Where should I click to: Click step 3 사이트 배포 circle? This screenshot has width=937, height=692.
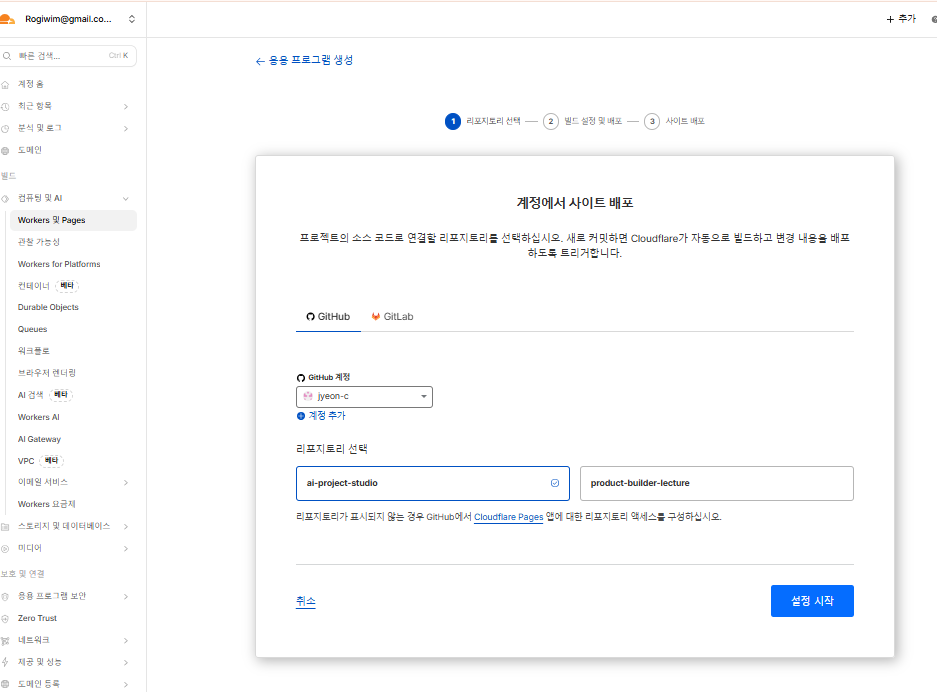click(x=652, y=121)
